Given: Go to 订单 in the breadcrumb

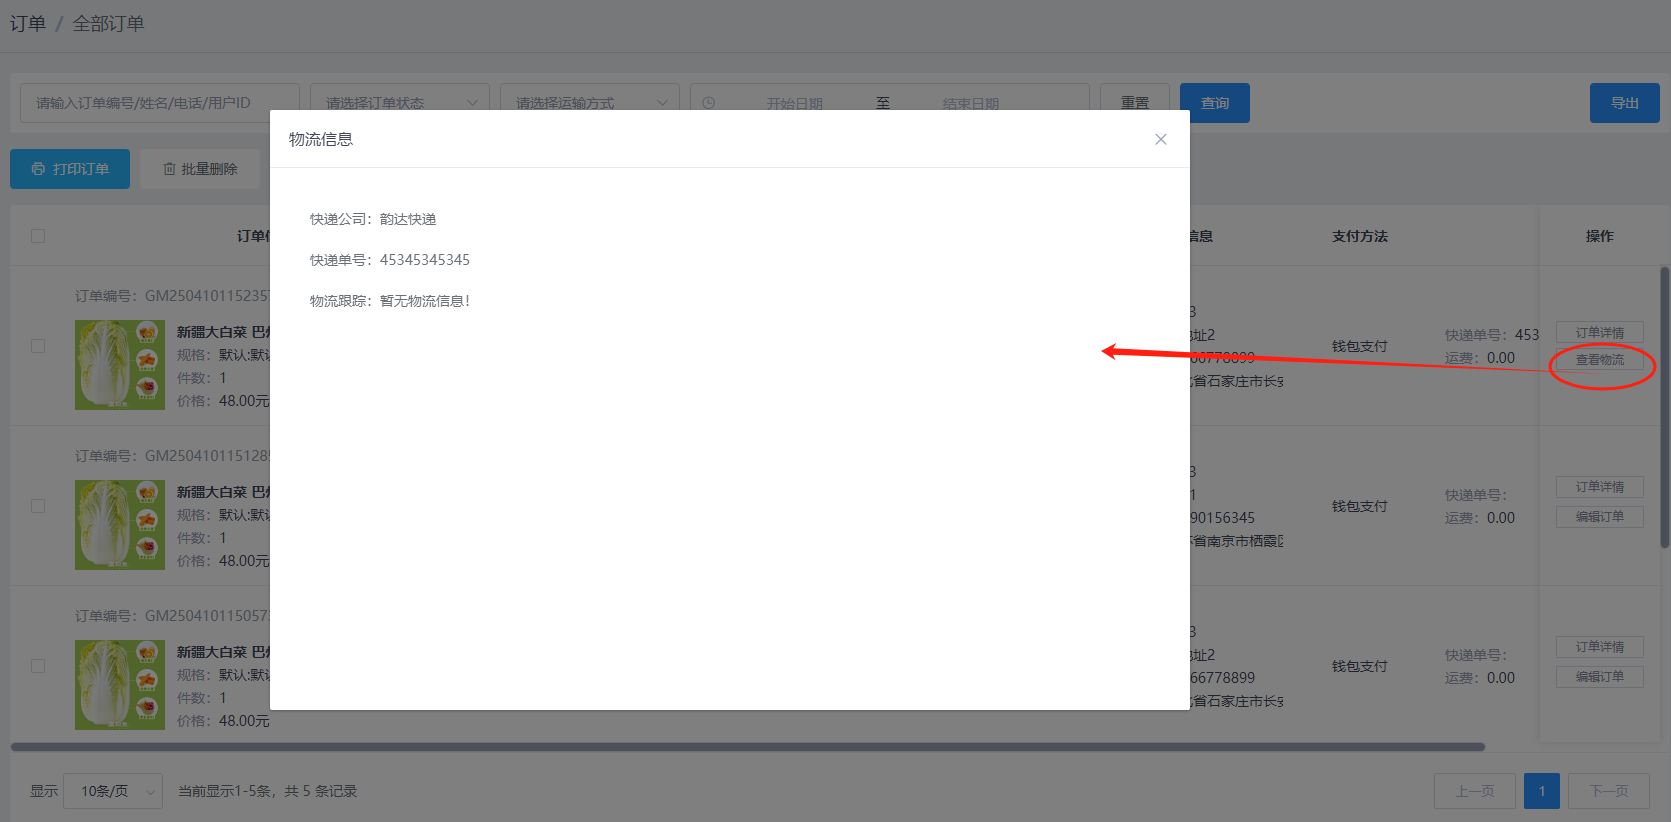Looking at the screenshot, I should pyautogui.click(x=27, y=23).
